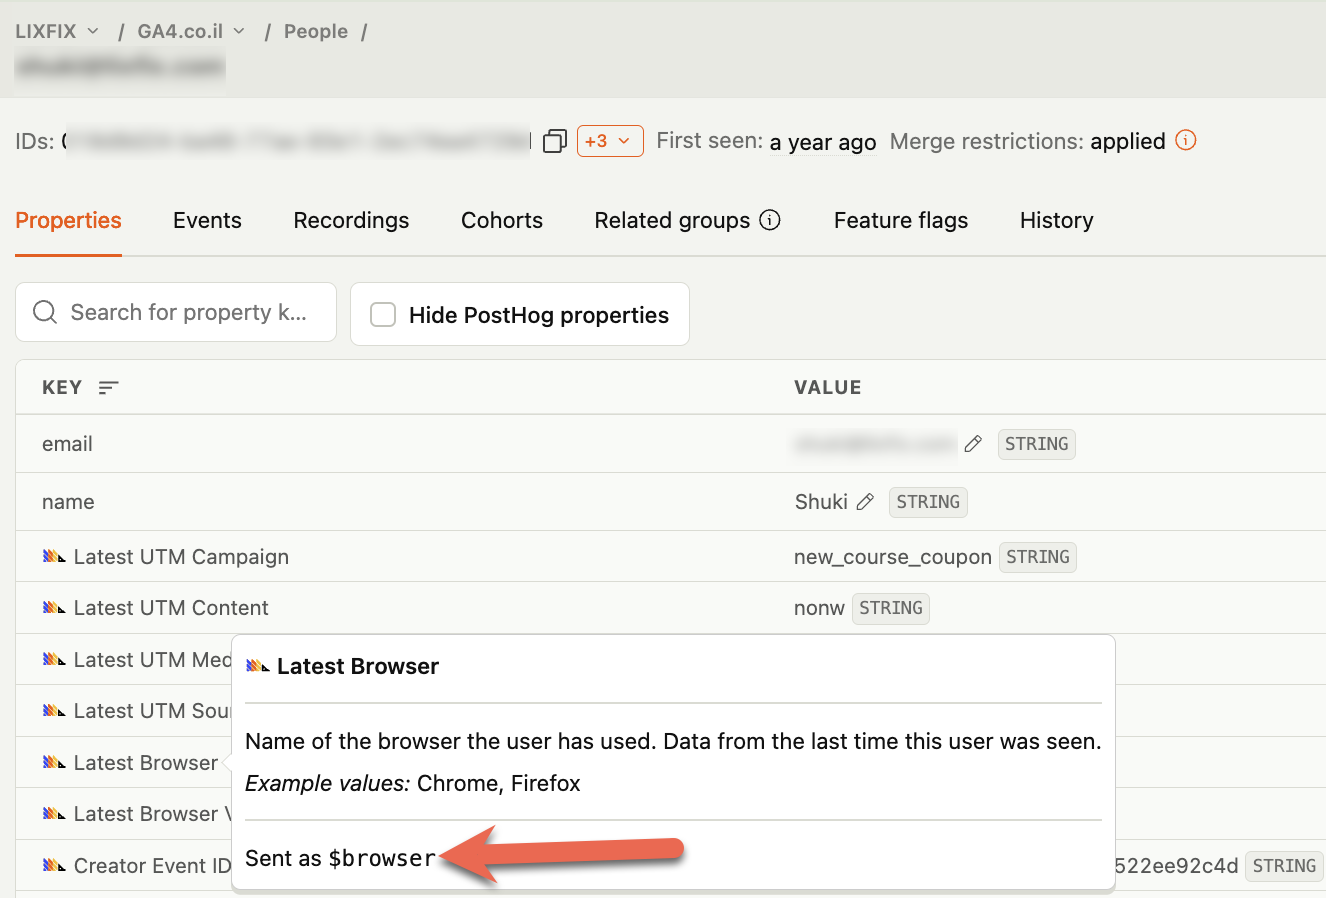Viewport: 1326px width, 898px height.
Task: Edit the email value with pencil icon
Action: click(973, 444)
